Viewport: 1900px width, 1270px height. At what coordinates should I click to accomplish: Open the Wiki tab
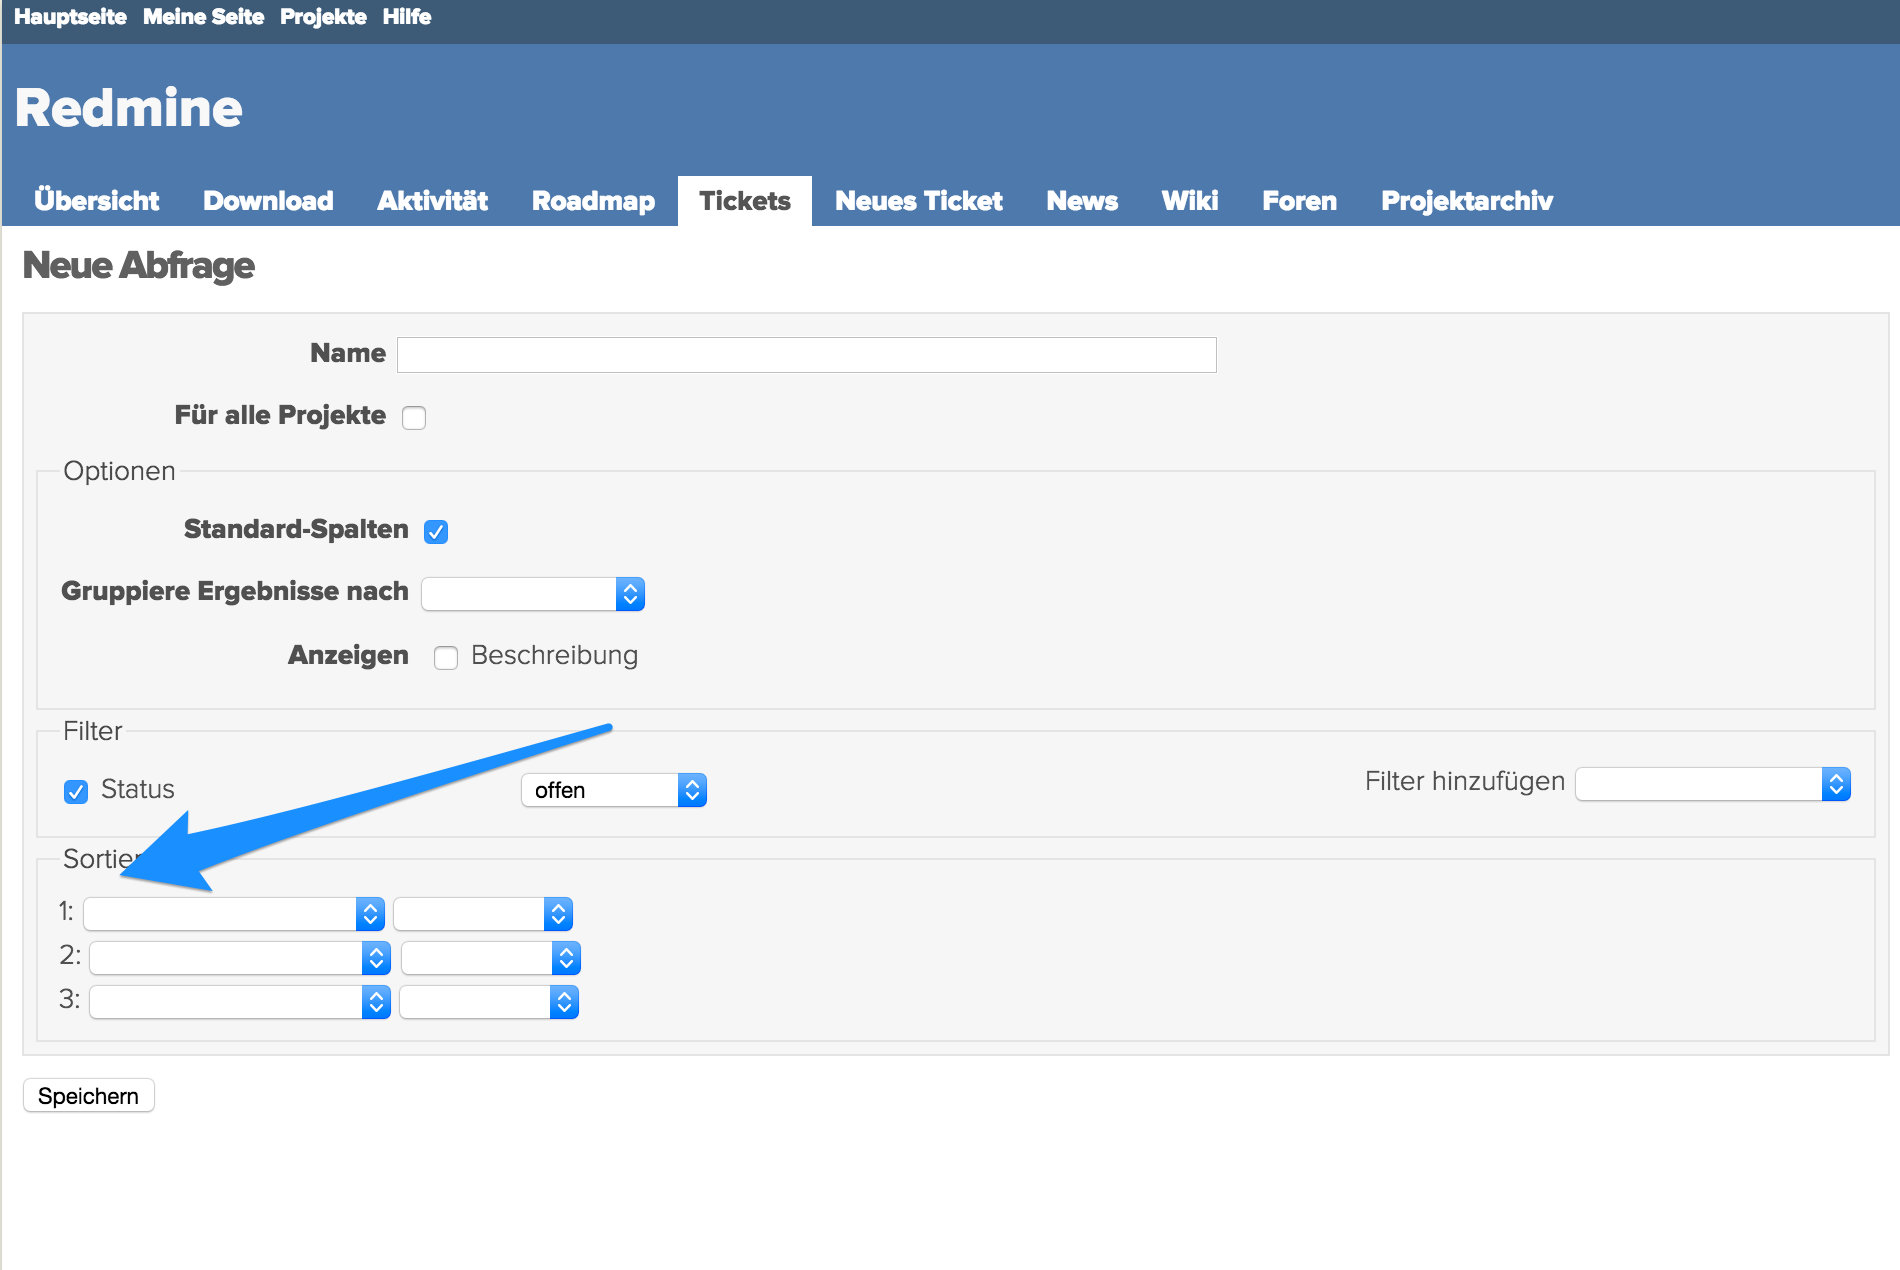(1190, 201)
